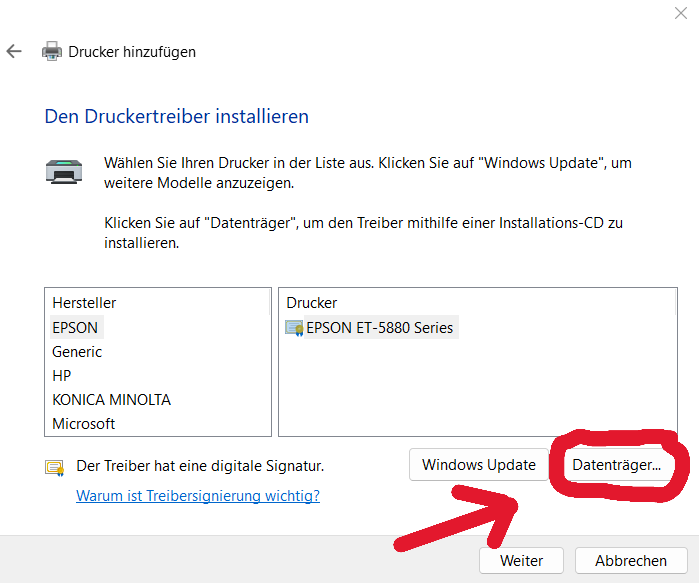This screenshot has width=699, height=583.
Task: Close the add printer dialog
Action: [x=680, y=12]
